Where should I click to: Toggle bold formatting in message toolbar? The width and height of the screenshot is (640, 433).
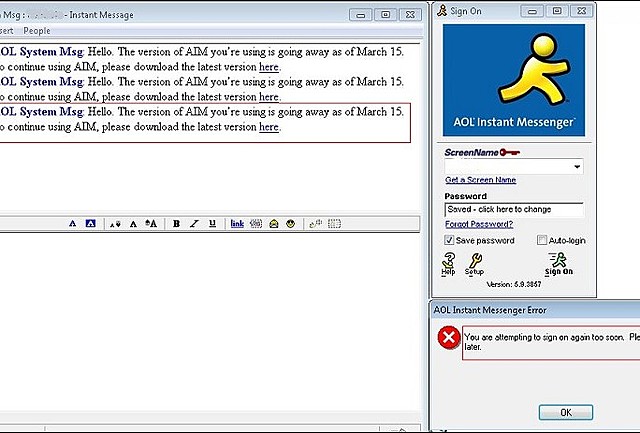(176, 224)
